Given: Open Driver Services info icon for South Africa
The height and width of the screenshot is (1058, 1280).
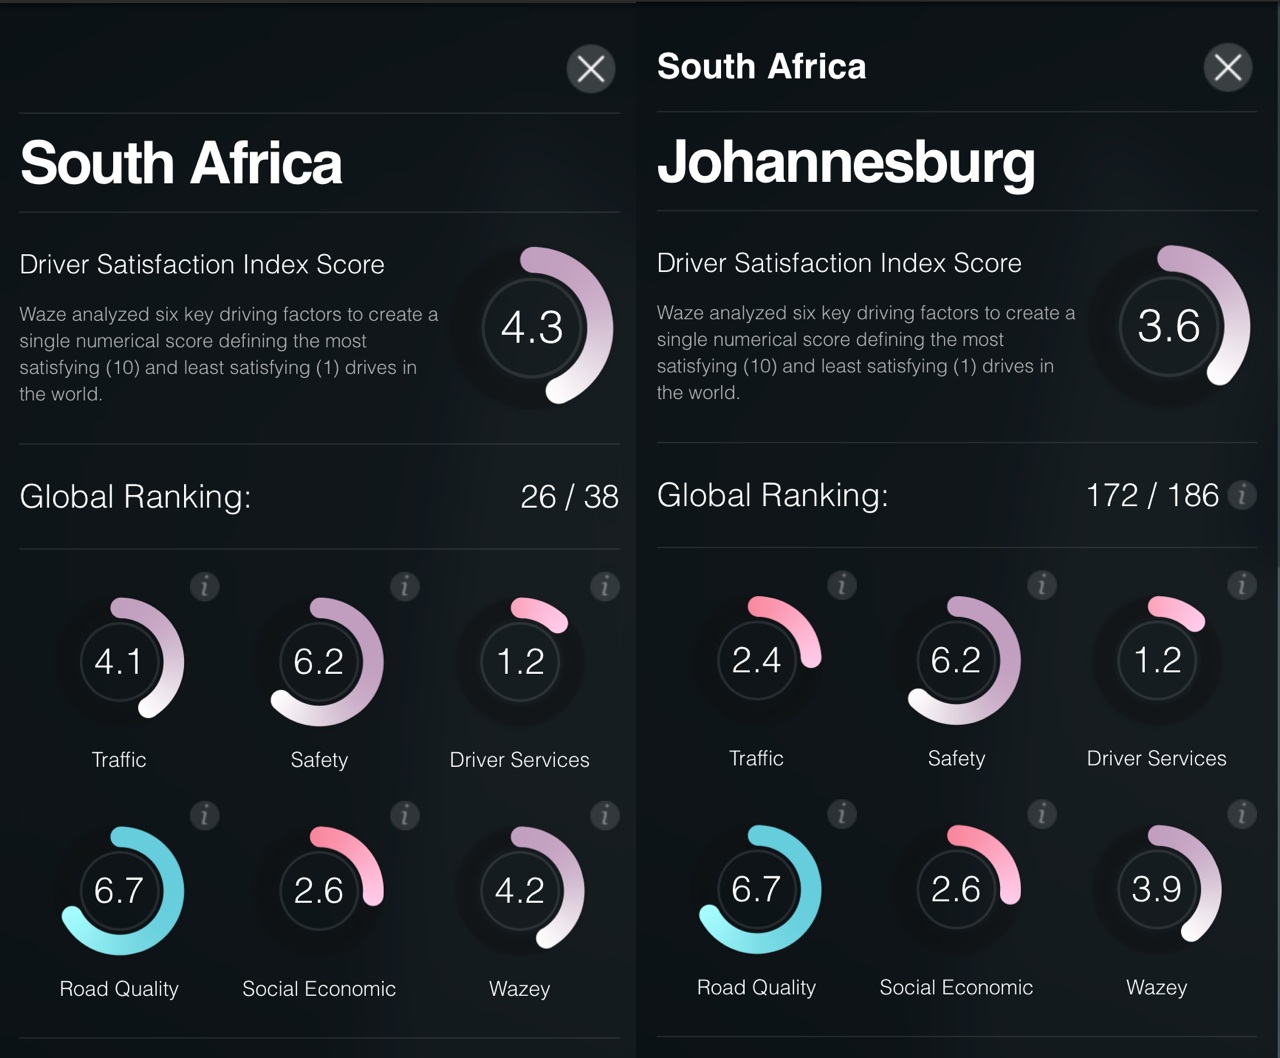Looking at the screenshot, I should [x=605, y=587].
